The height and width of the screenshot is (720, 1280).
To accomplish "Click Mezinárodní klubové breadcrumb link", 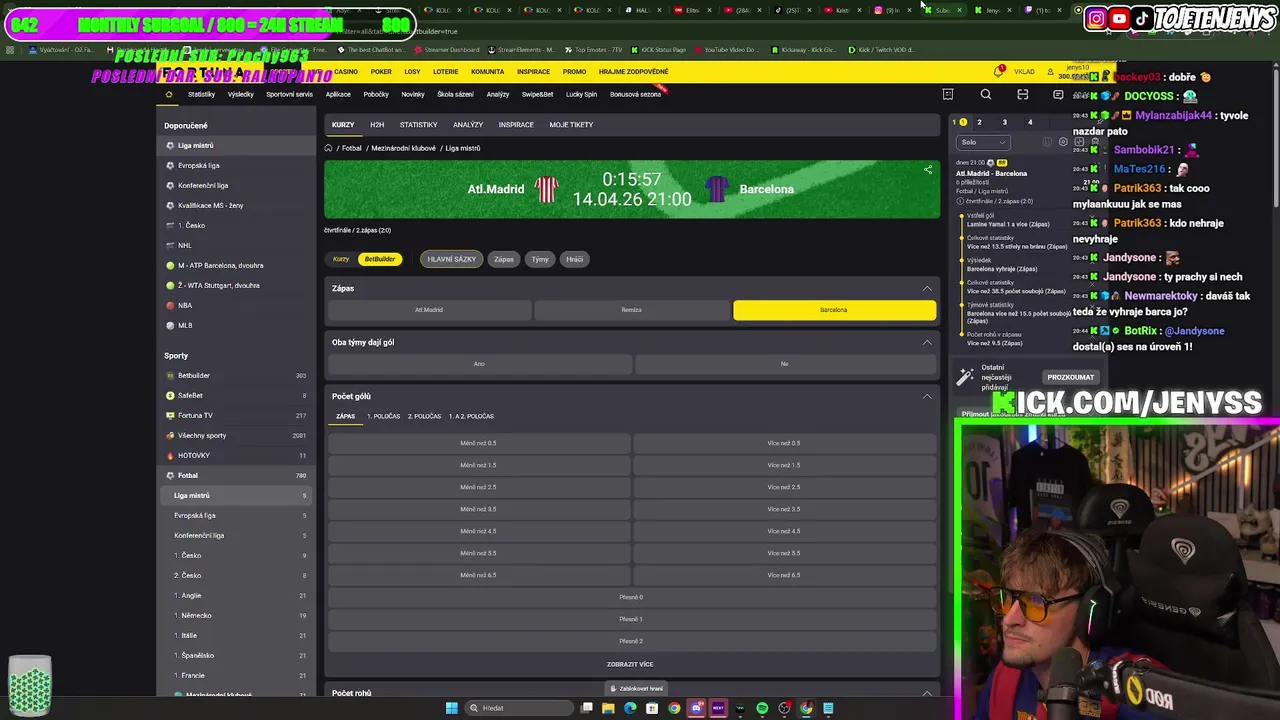I will click(404, 148).
